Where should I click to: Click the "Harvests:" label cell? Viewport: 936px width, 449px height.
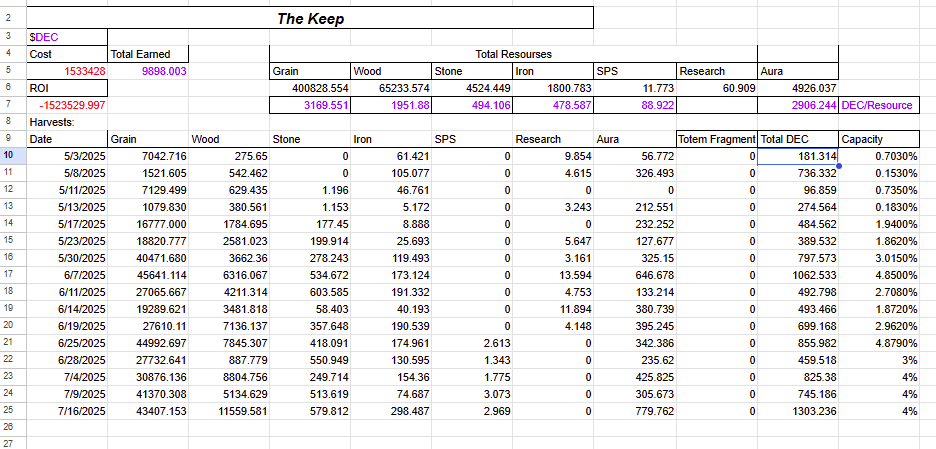coord(66,122)
